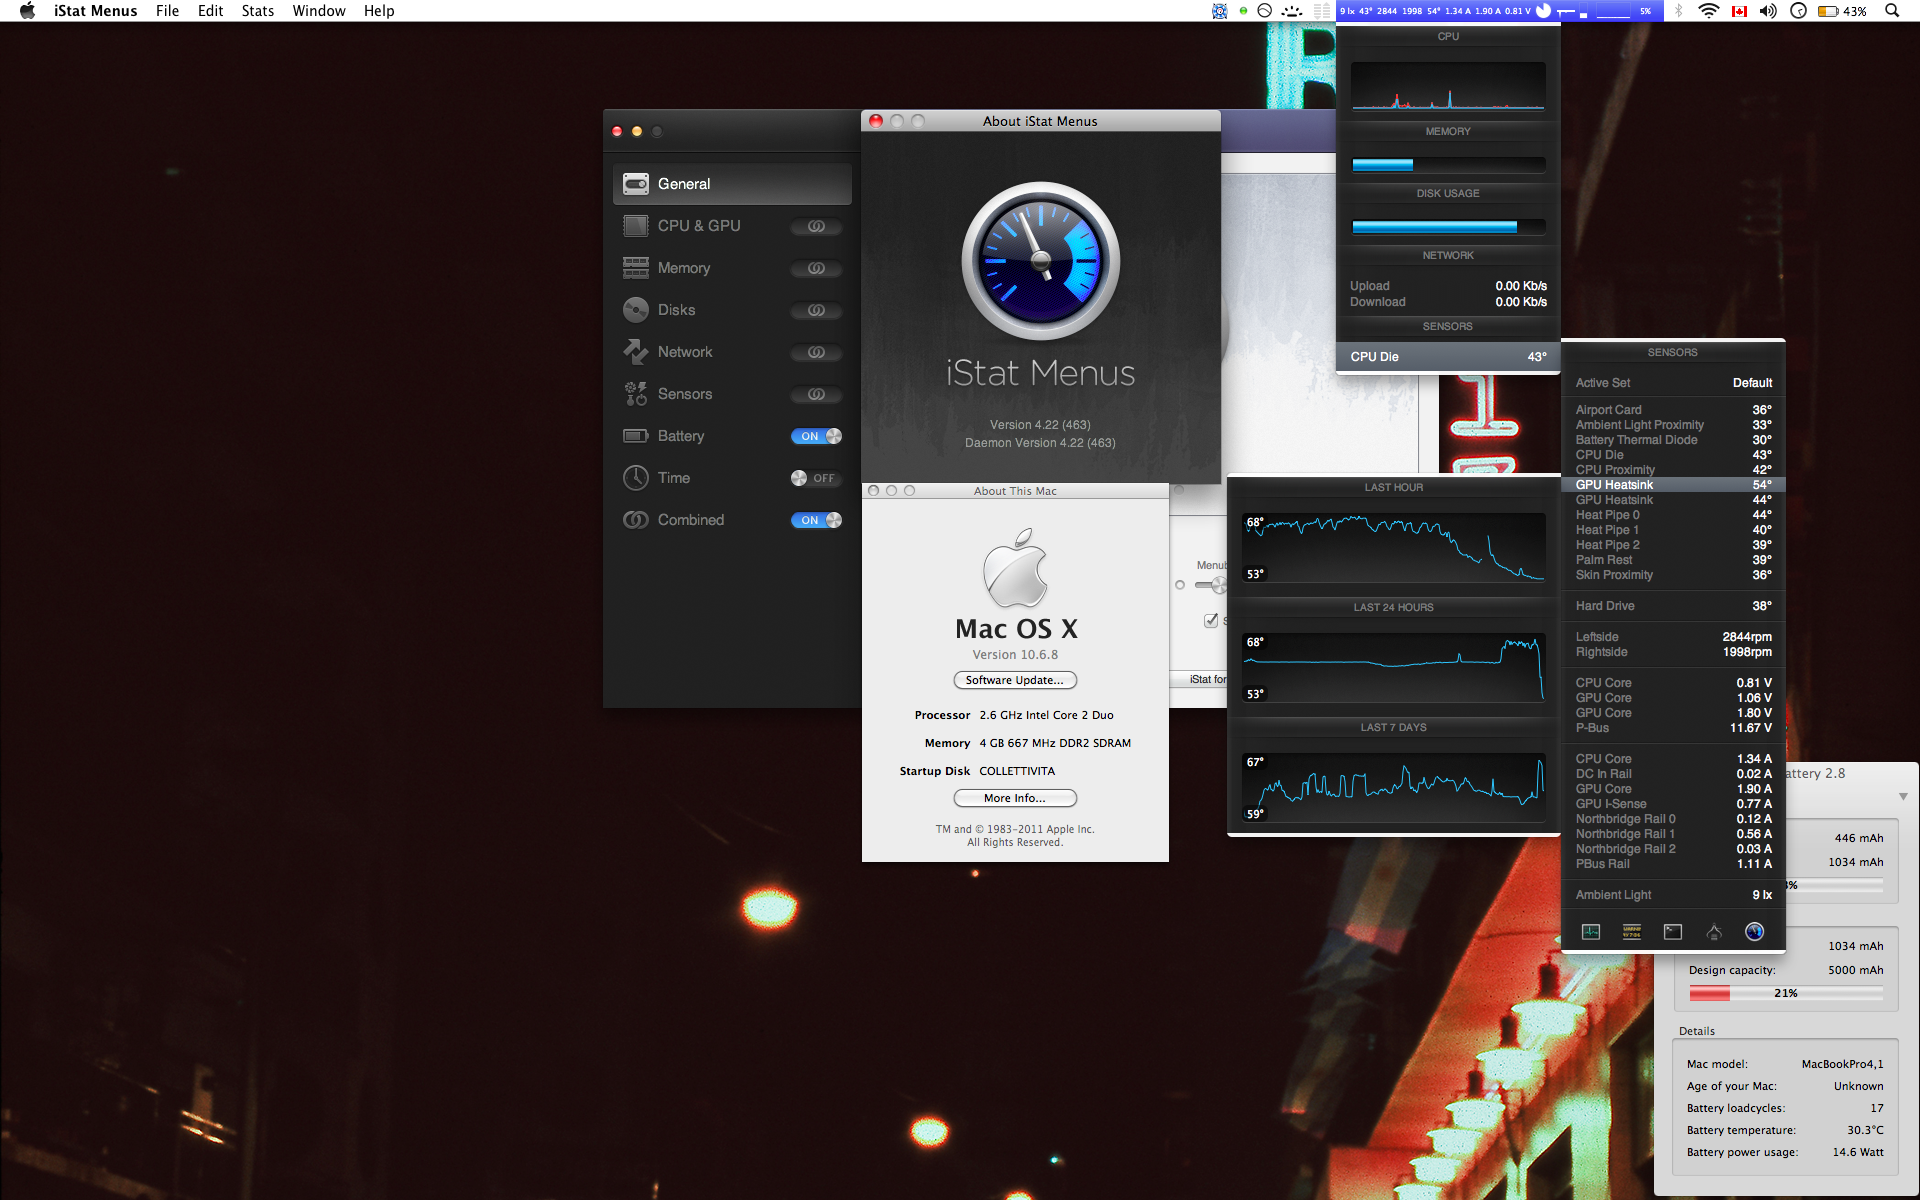This screenshot has width=1920, height=1200.
Task: Turn off Battery switch
Action: point(816,436)
